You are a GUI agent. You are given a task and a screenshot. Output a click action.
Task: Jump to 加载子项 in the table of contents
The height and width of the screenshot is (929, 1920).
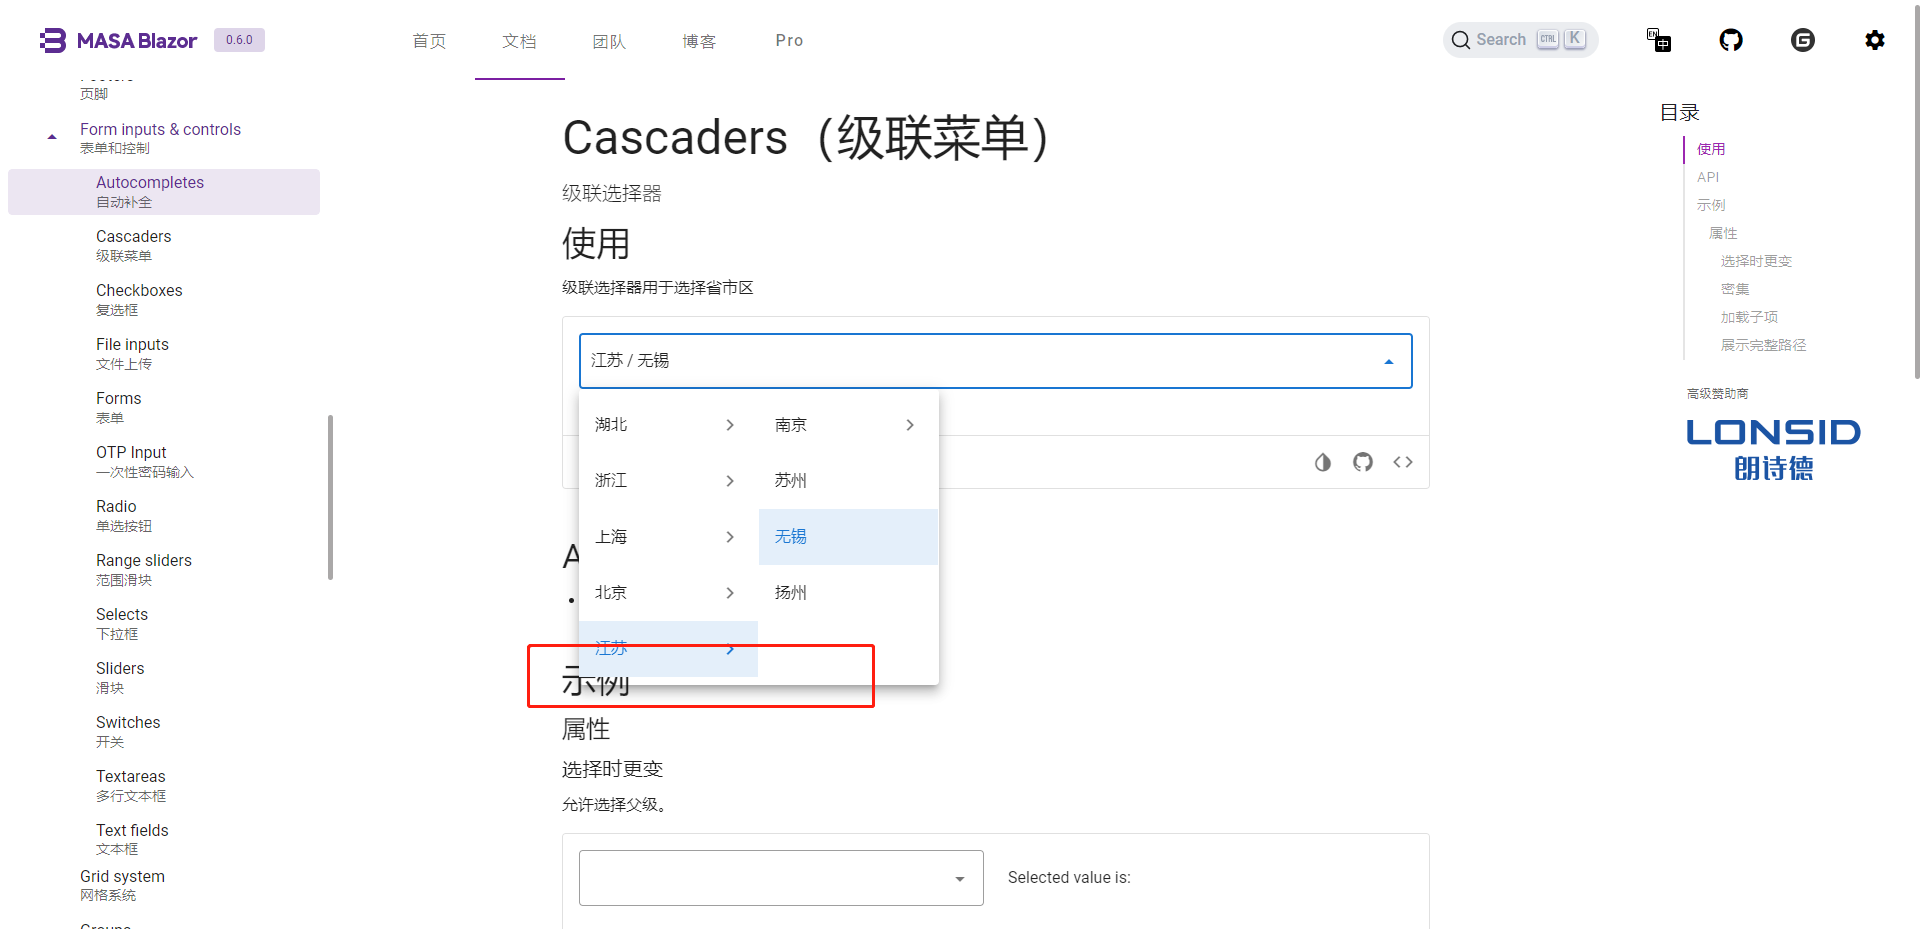[x=1748, y=317]
